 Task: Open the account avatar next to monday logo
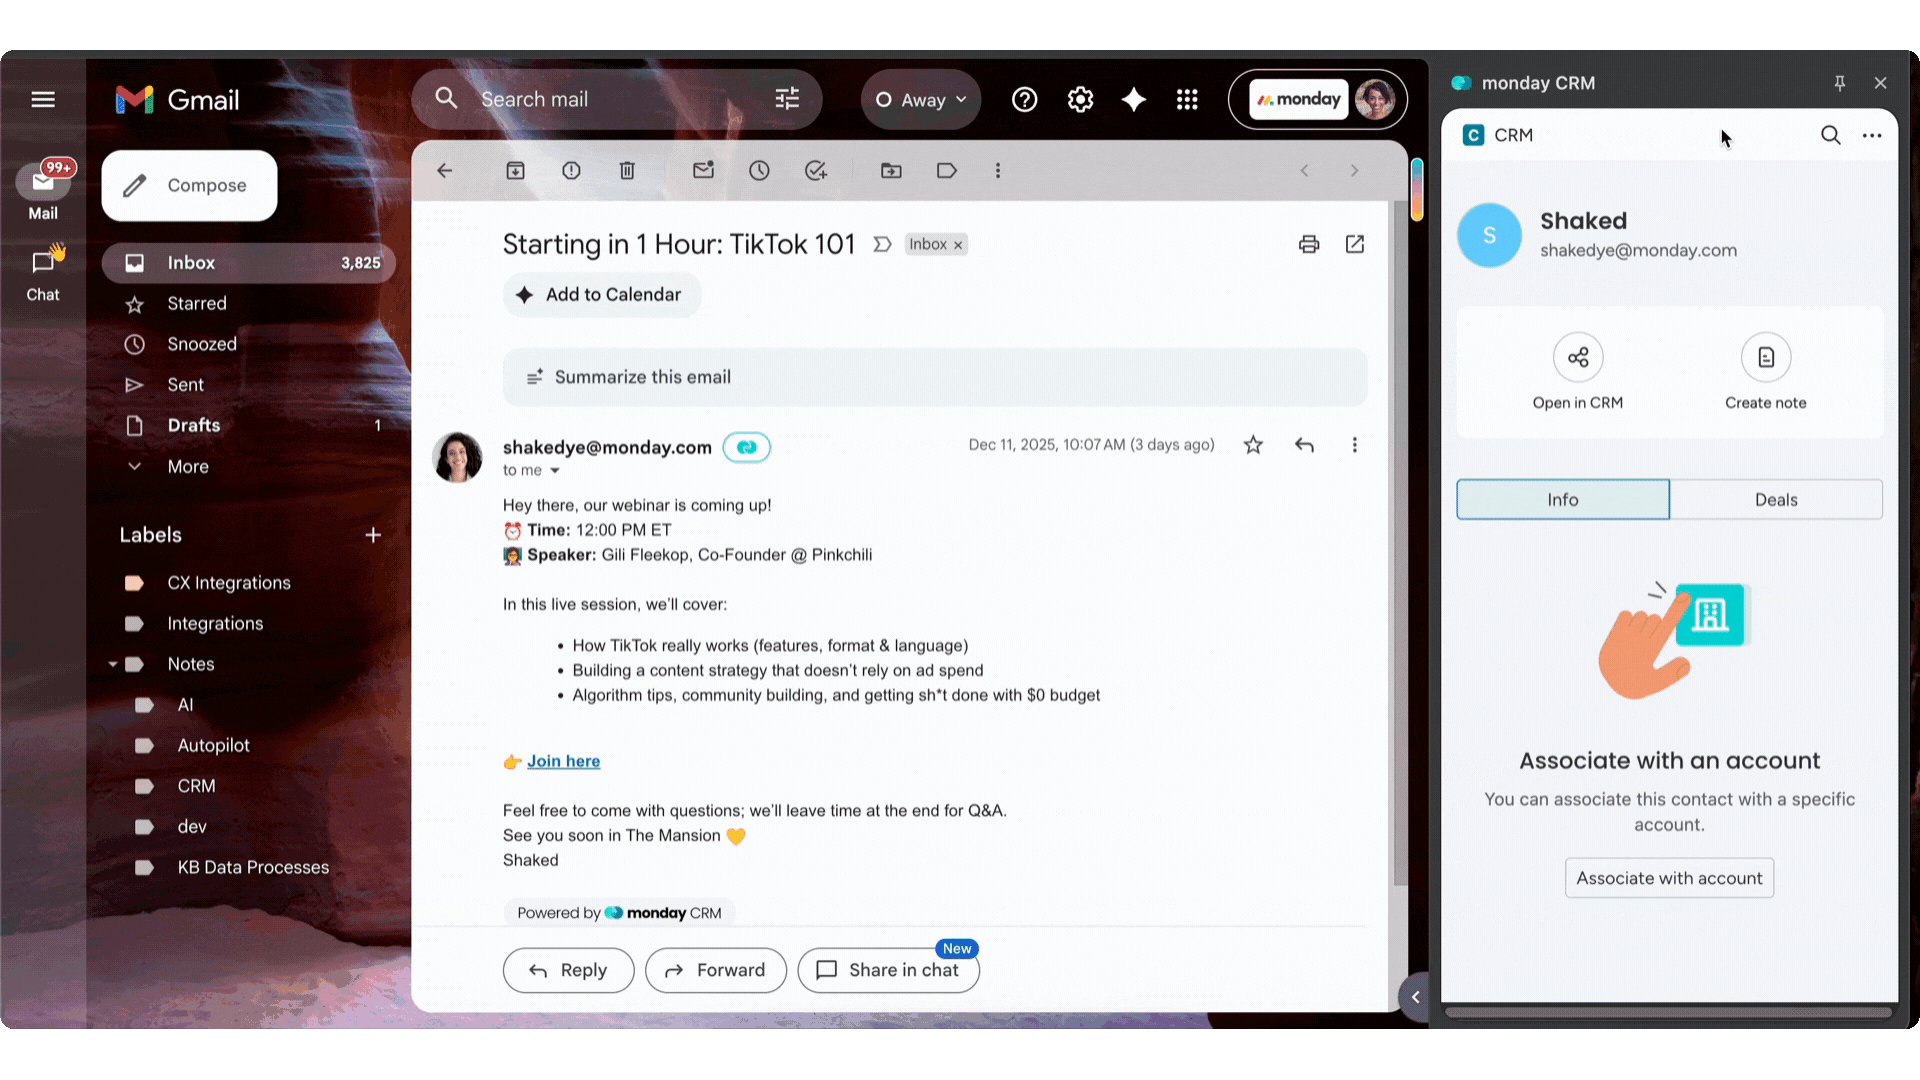(x=1375, y=99)
